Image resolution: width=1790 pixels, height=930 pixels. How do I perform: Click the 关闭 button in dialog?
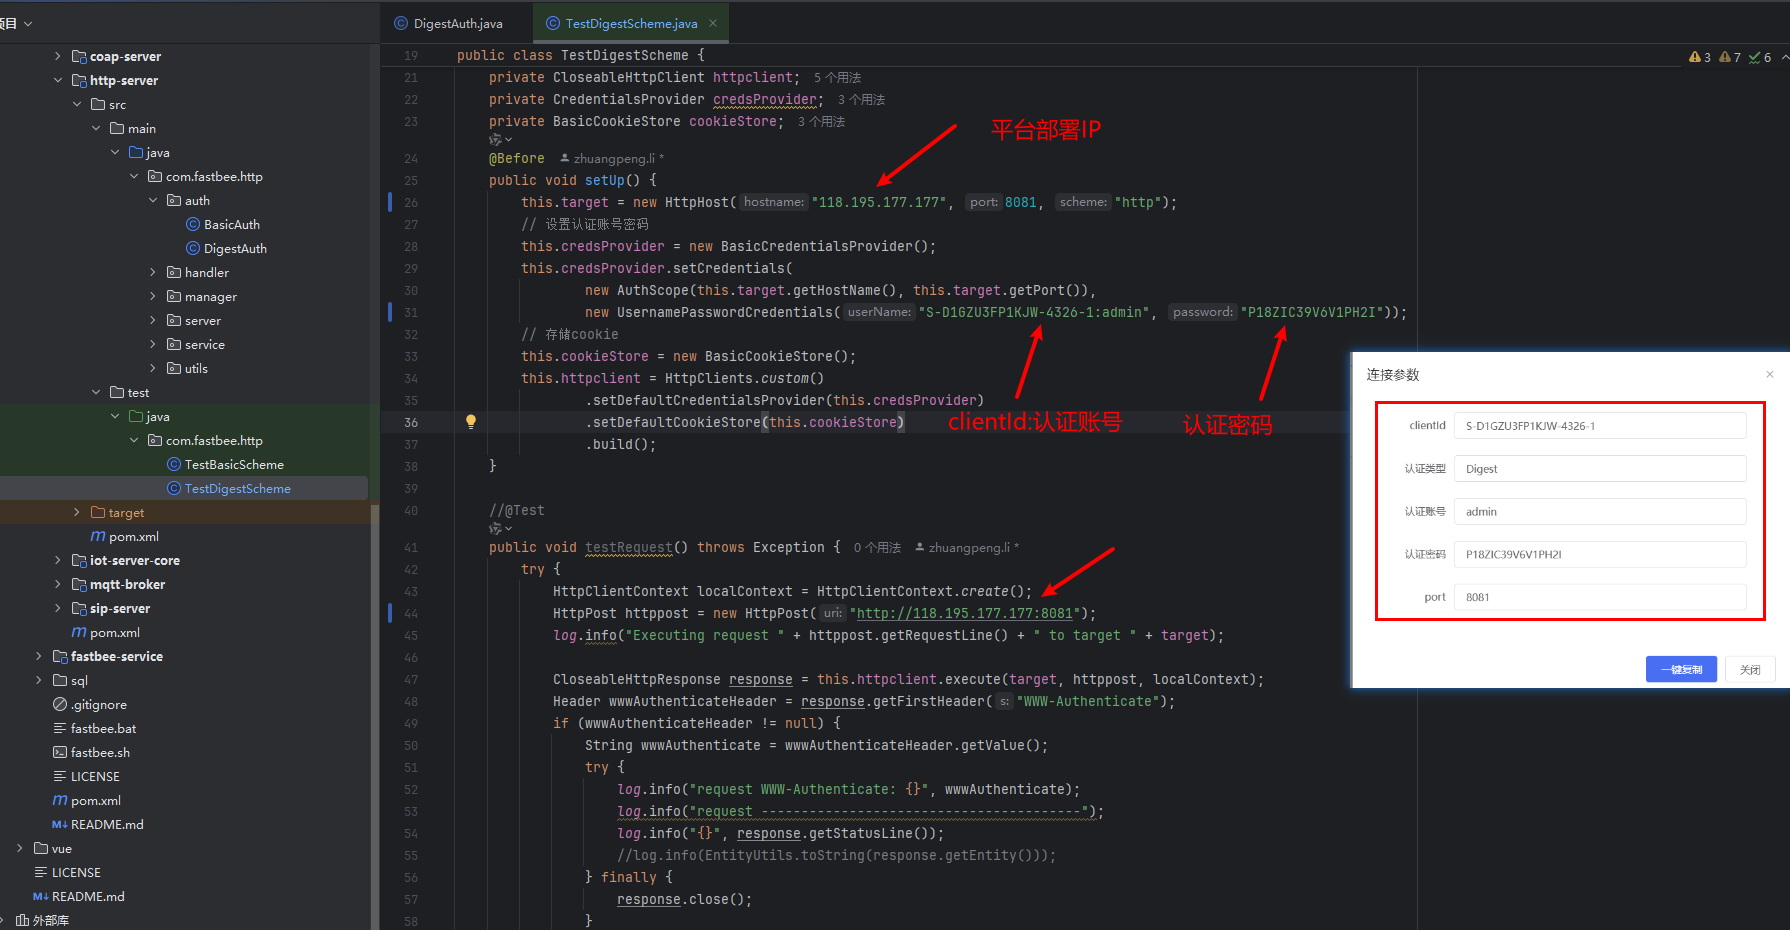pos(1750,670)
